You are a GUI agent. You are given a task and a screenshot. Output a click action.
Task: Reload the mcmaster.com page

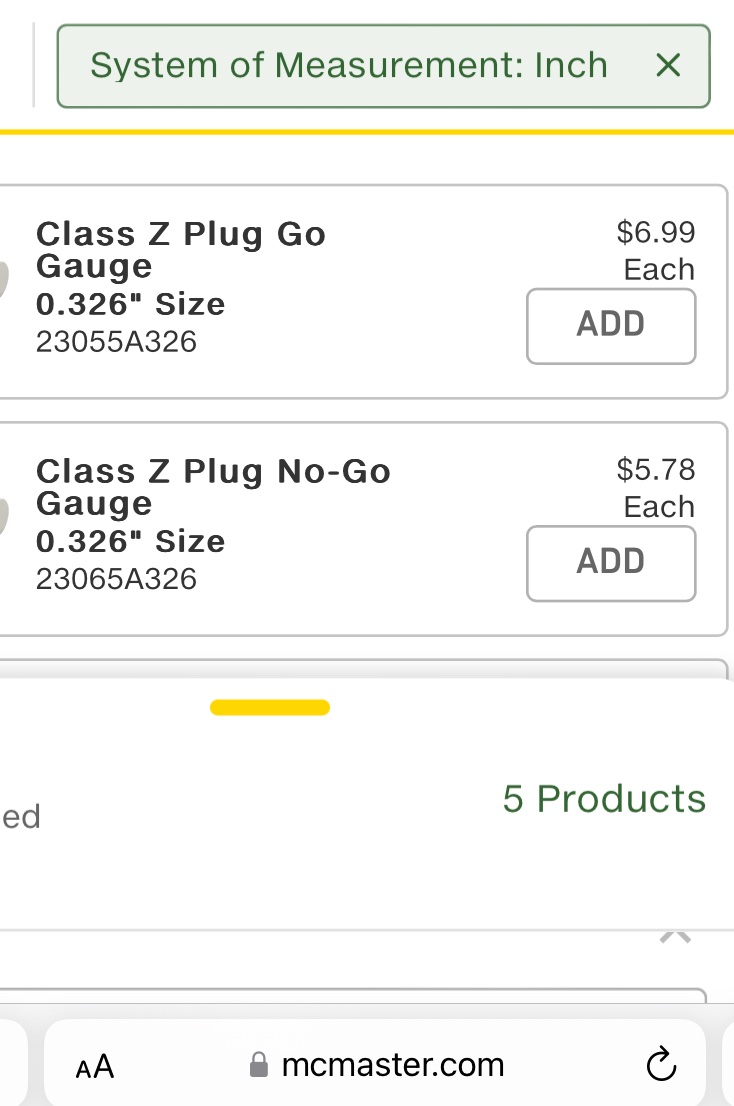[661, 1066]
